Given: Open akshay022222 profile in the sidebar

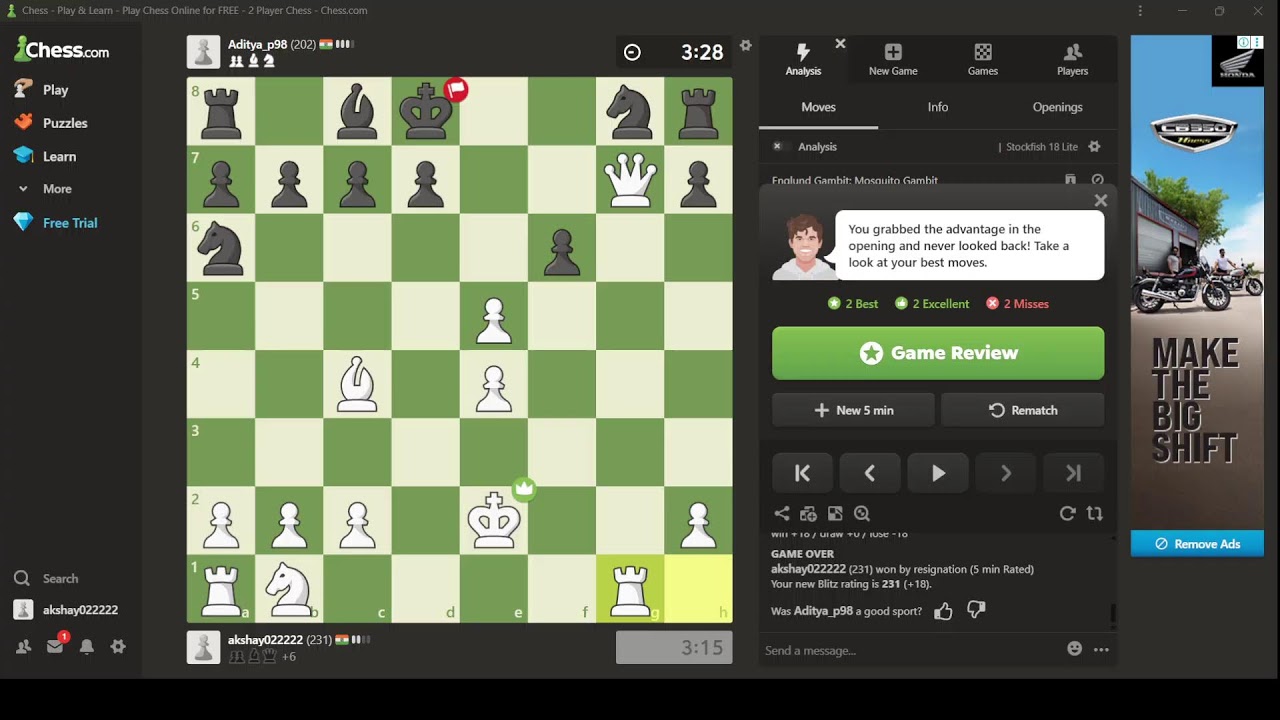Looking at the screenshot, I should [66, 610].
